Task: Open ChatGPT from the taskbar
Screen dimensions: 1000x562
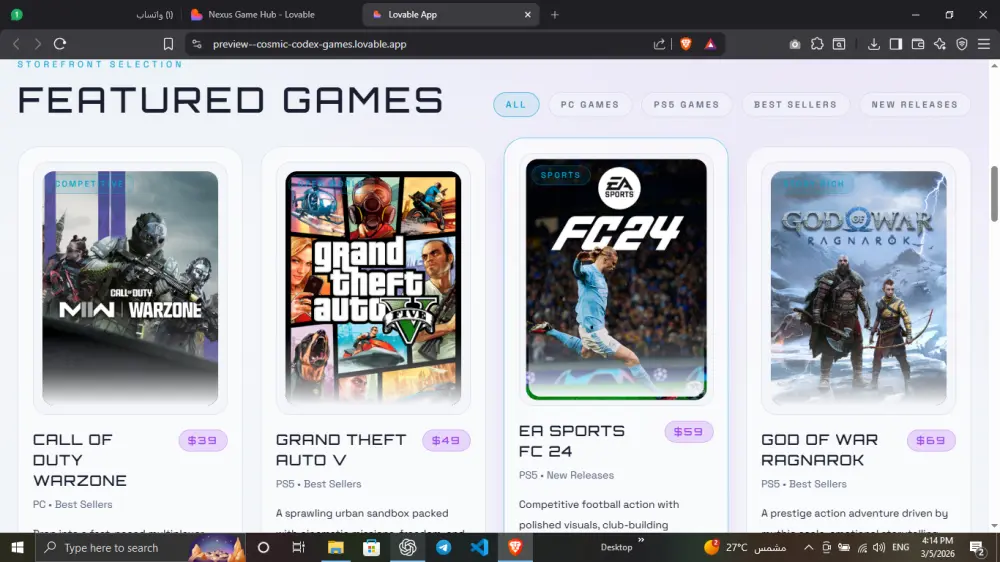Action: click(x=408, y=547)
